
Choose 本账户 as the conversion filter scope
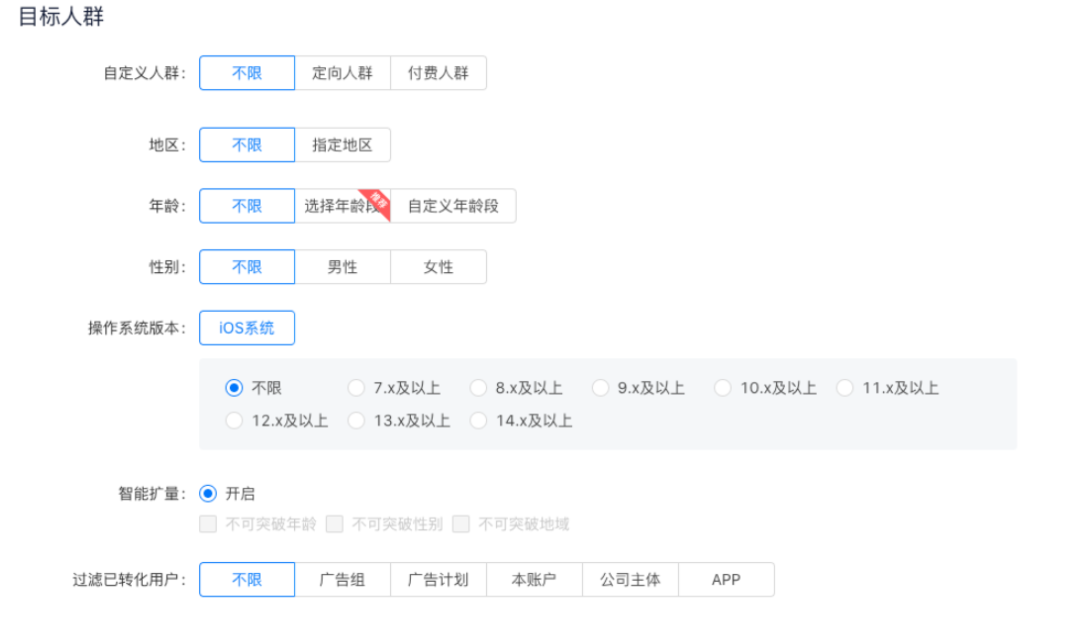(534, 579)
